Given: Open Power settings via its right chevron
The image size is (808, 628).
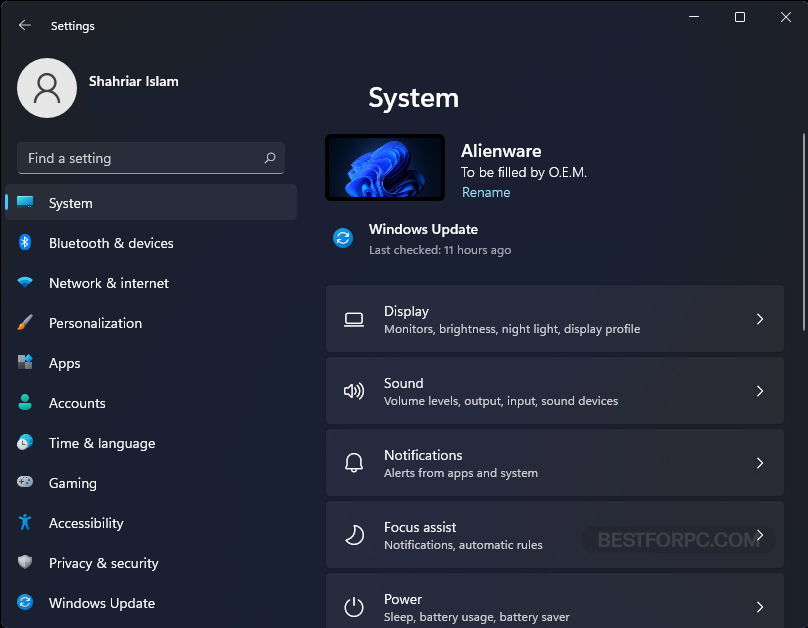Looking at the screenshot, I should tap(760, 607).
